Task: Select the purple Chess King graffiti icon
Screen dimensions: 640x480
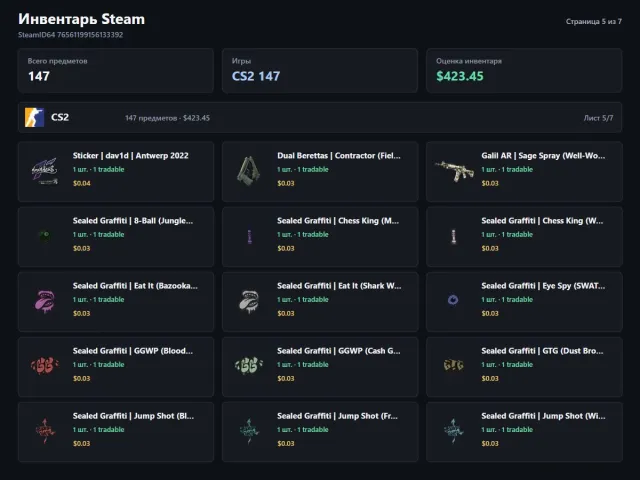Action: pos(249,236)
